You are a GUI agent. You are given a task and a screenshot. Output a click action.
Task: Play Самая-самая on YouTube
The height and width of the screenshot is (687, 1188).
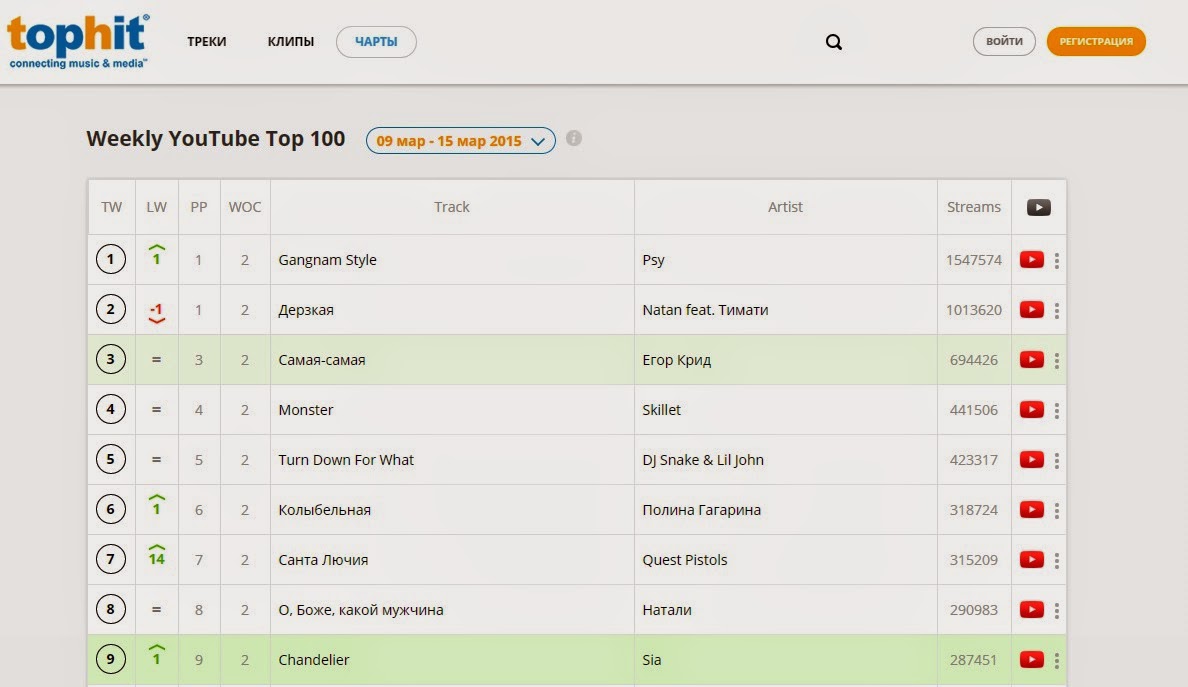point(1031,360)
